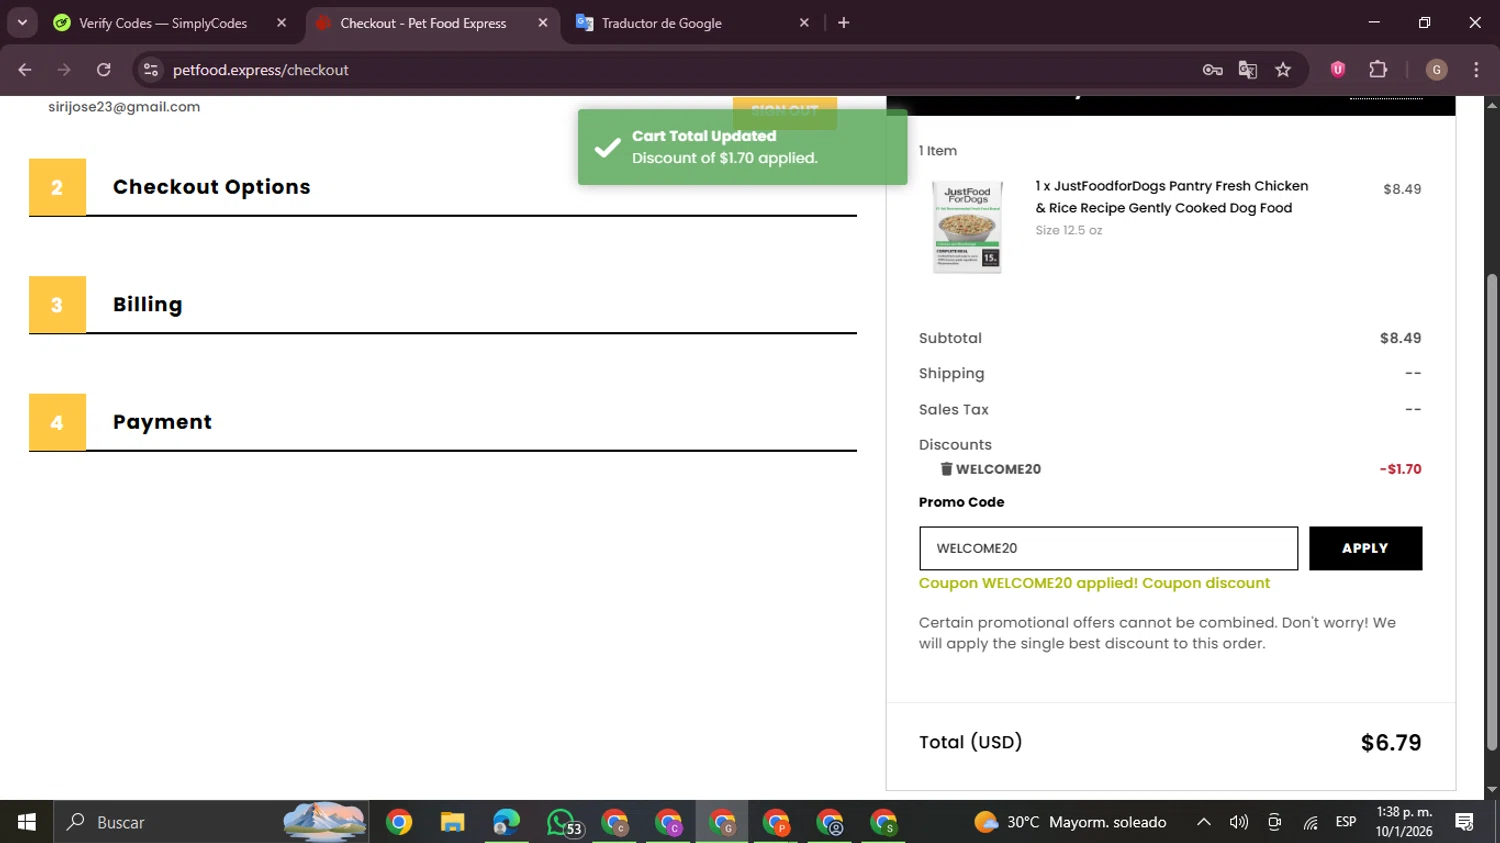Click the email sirijose23@gmail.com
Viewport: 1500px width, 843px height.
pyautogui.click(x=124, y=107)
